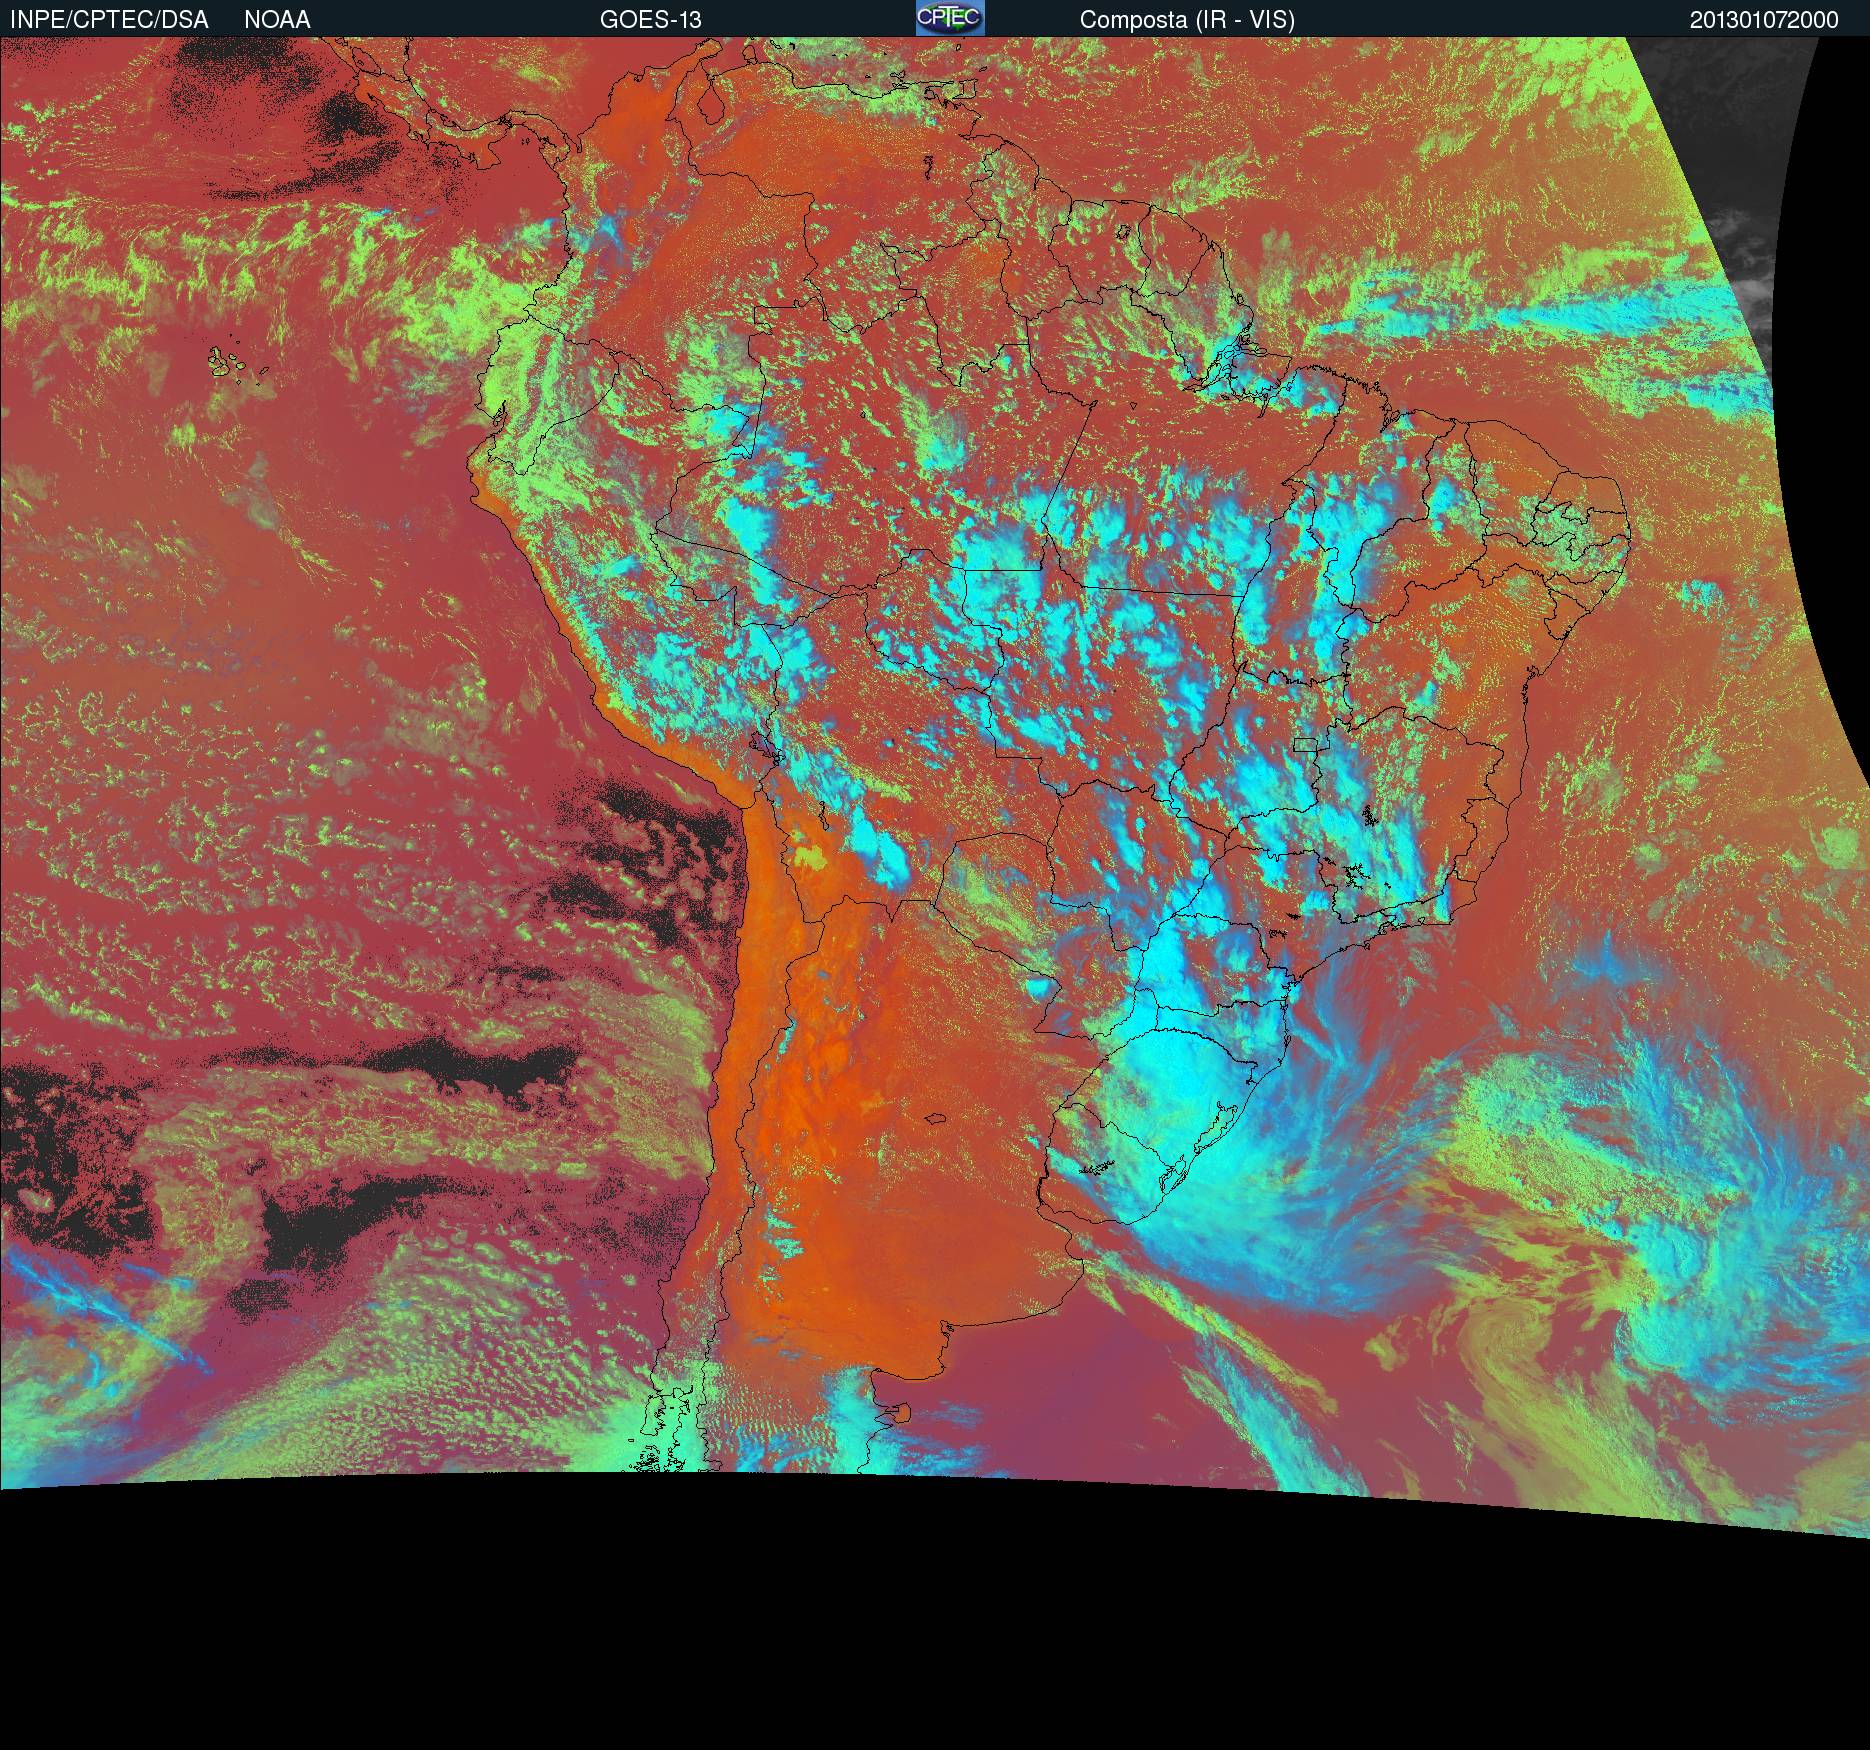Screen dimensions: 1870x1750
Task: Click the timestamp 201301072000
Action: pyautogui.click(x=1764, y=20)
